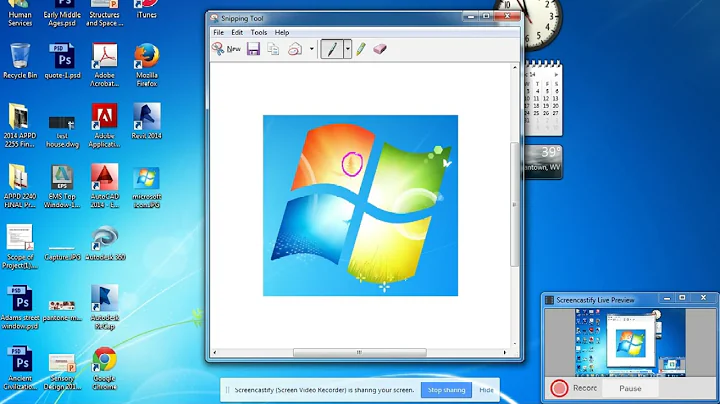Select the AutoCAD 2014 desktop shortcut

click(105, 186)
